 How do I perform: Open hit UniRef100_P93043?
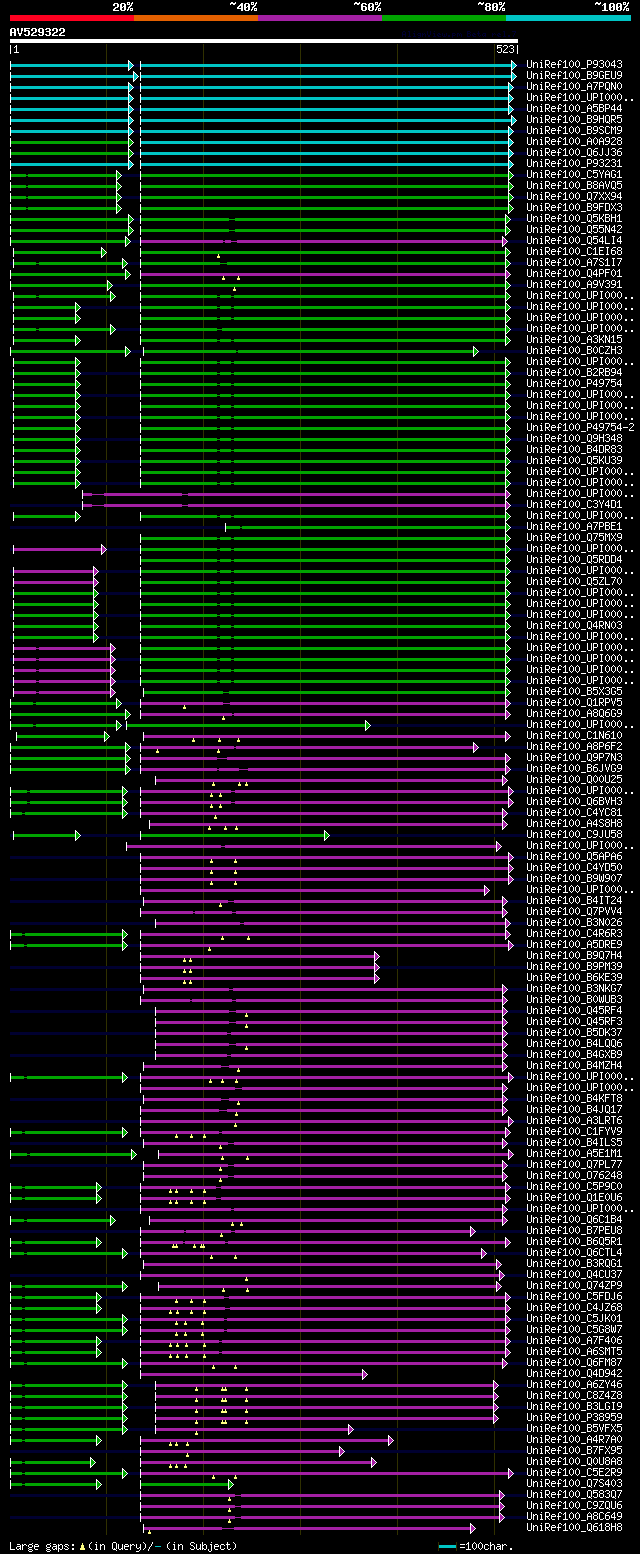click(574, 64)
